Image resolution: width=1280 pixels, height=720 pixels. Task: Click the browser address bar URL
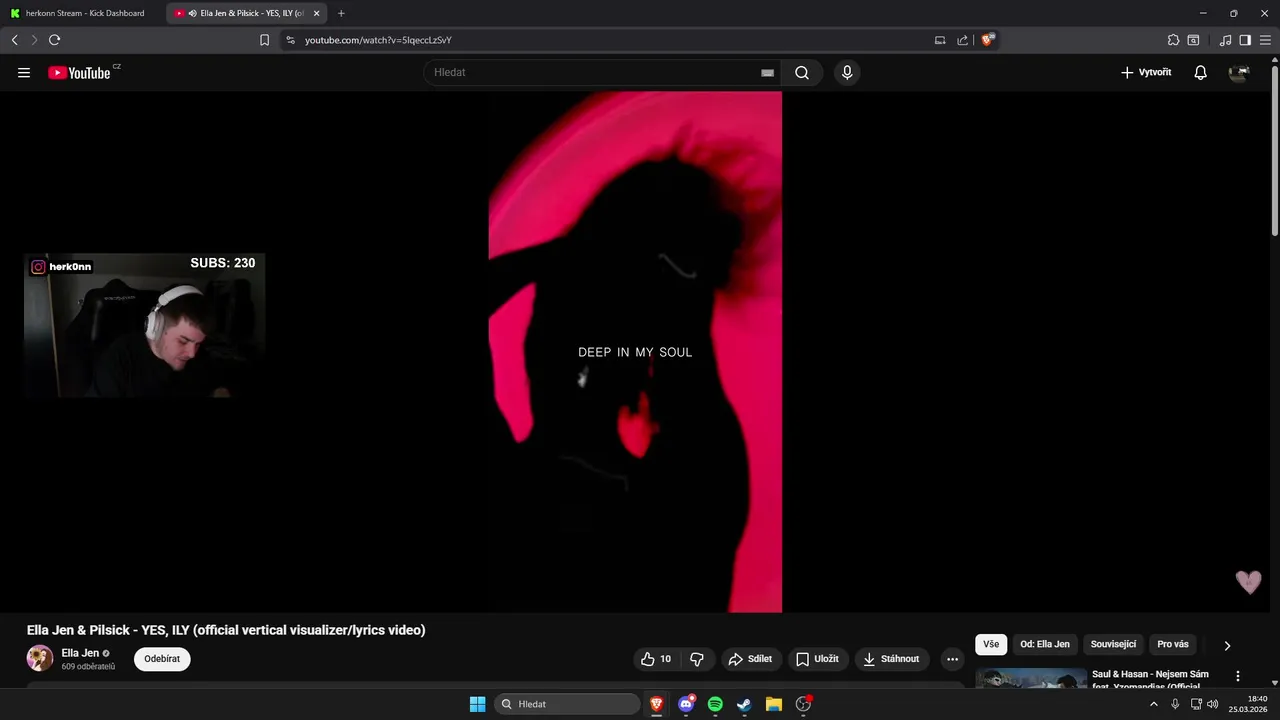(x=378, y=40)
